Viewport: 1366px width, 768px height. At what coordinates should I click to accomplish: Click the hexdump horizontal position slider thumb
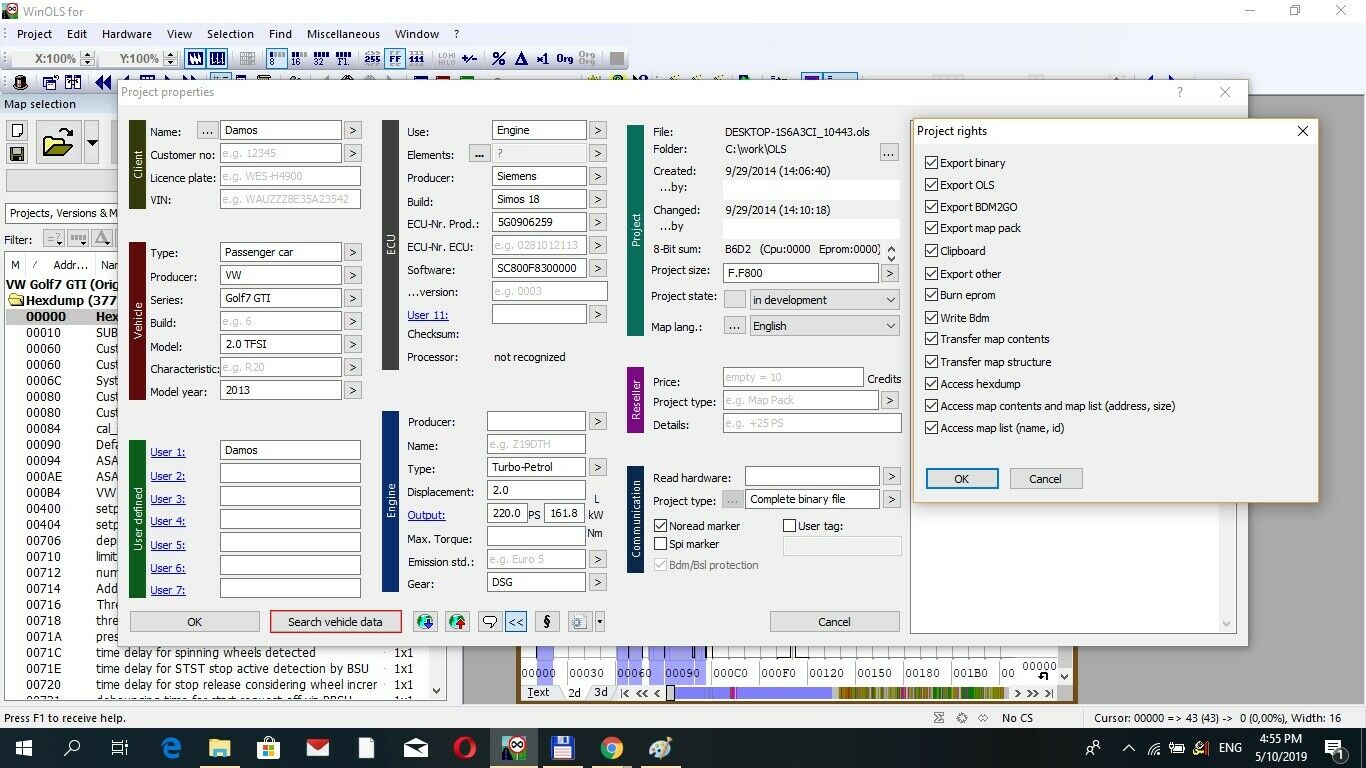[670, 692]
